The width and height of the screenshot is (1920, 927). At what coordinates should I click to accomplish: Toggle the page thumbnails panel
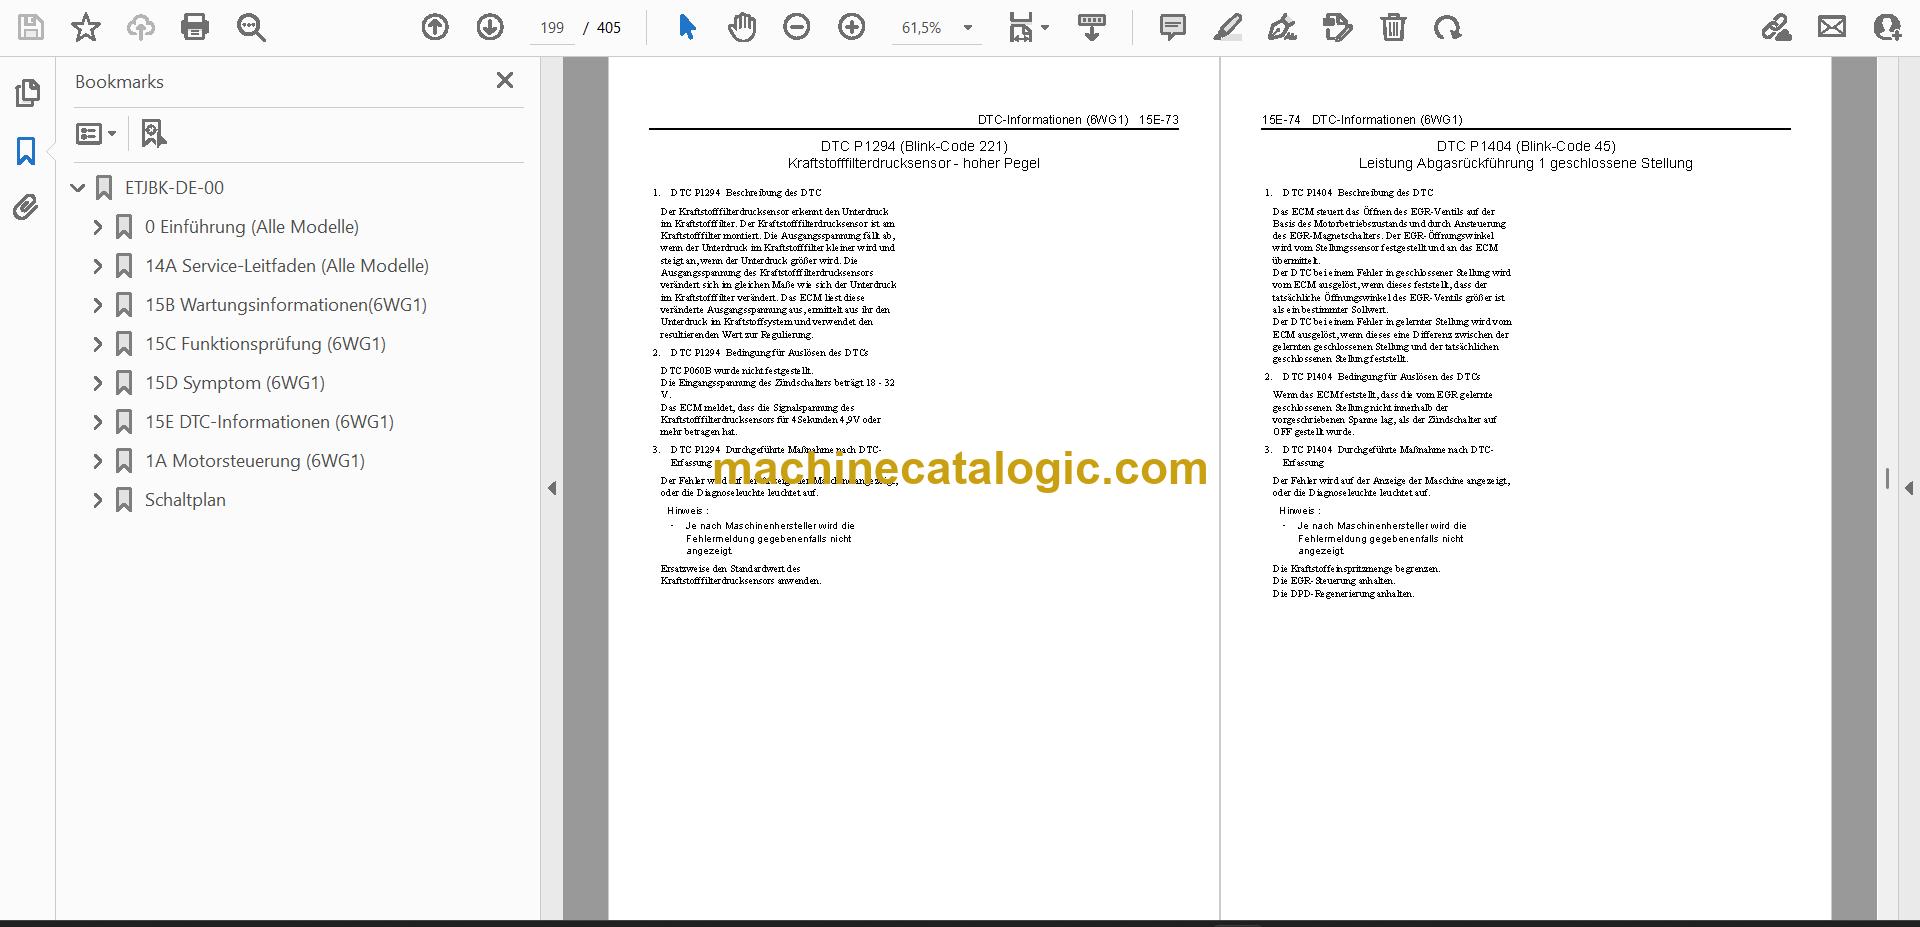pos(27,93)
